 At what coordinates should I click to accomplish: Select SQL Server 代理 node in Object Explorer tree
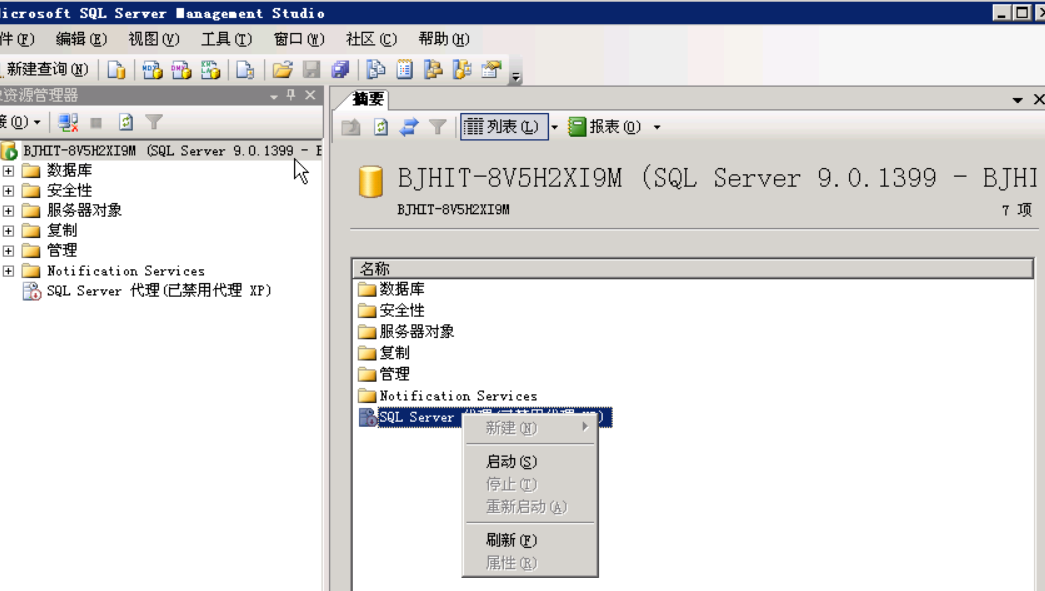(159, 291)
